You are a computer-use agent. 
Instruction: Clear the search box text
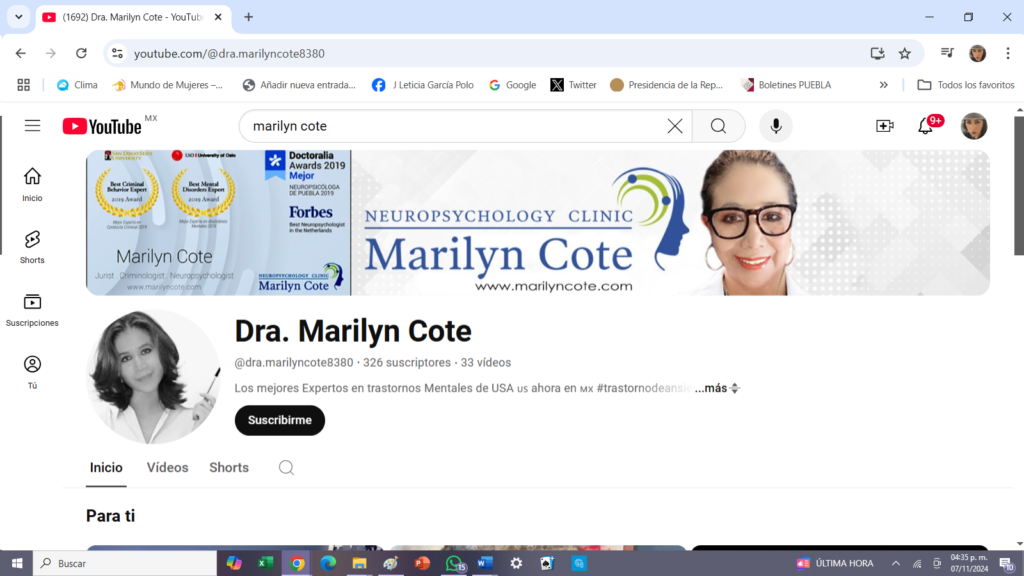[x=675, y=126]
